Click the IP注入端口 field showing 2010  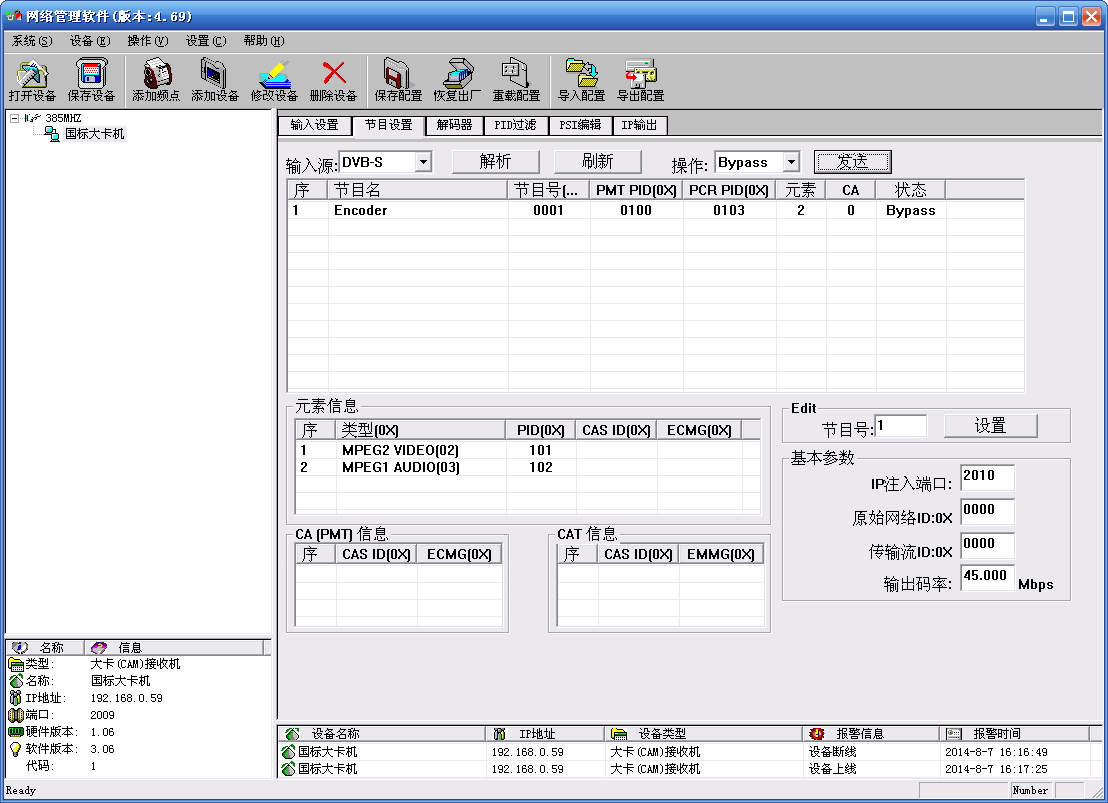987,477
